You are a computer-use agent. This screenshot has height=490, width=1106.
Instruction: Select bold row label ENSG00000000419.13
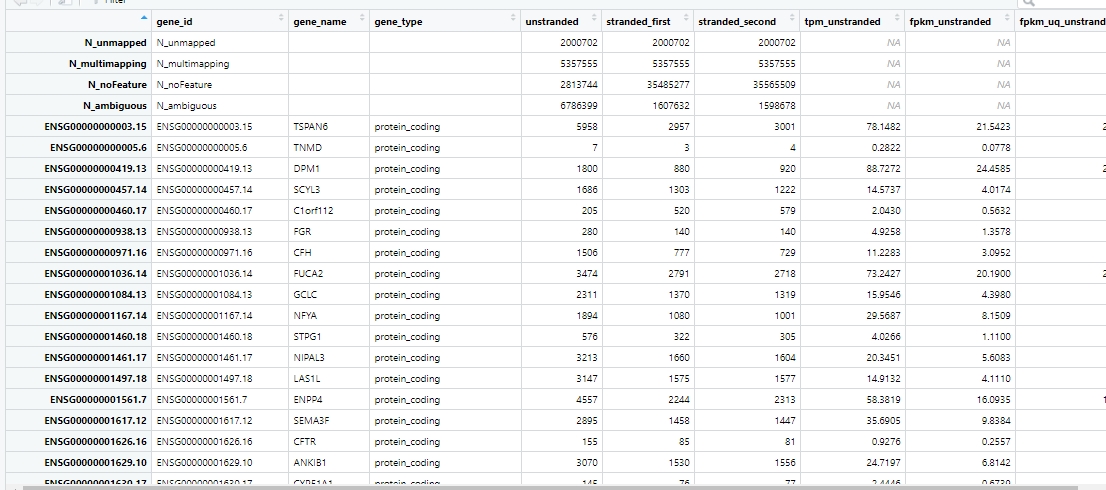point(95,169)
